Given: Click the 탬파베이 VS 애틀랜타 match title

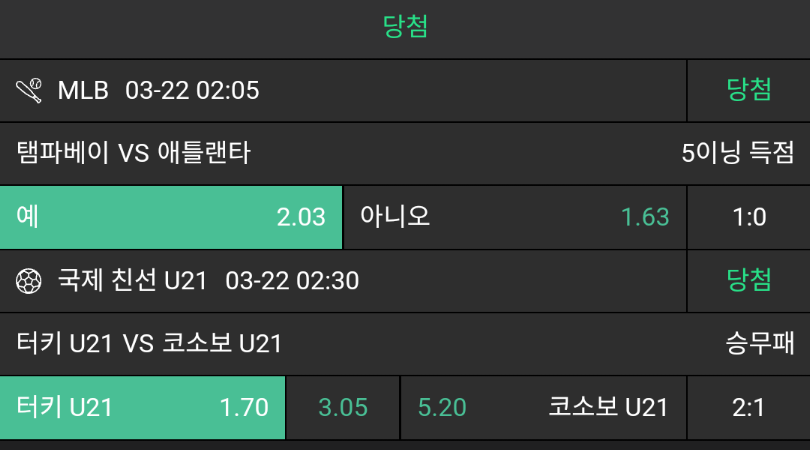Looking at the screenshot, I should click(x=134, y=153).
